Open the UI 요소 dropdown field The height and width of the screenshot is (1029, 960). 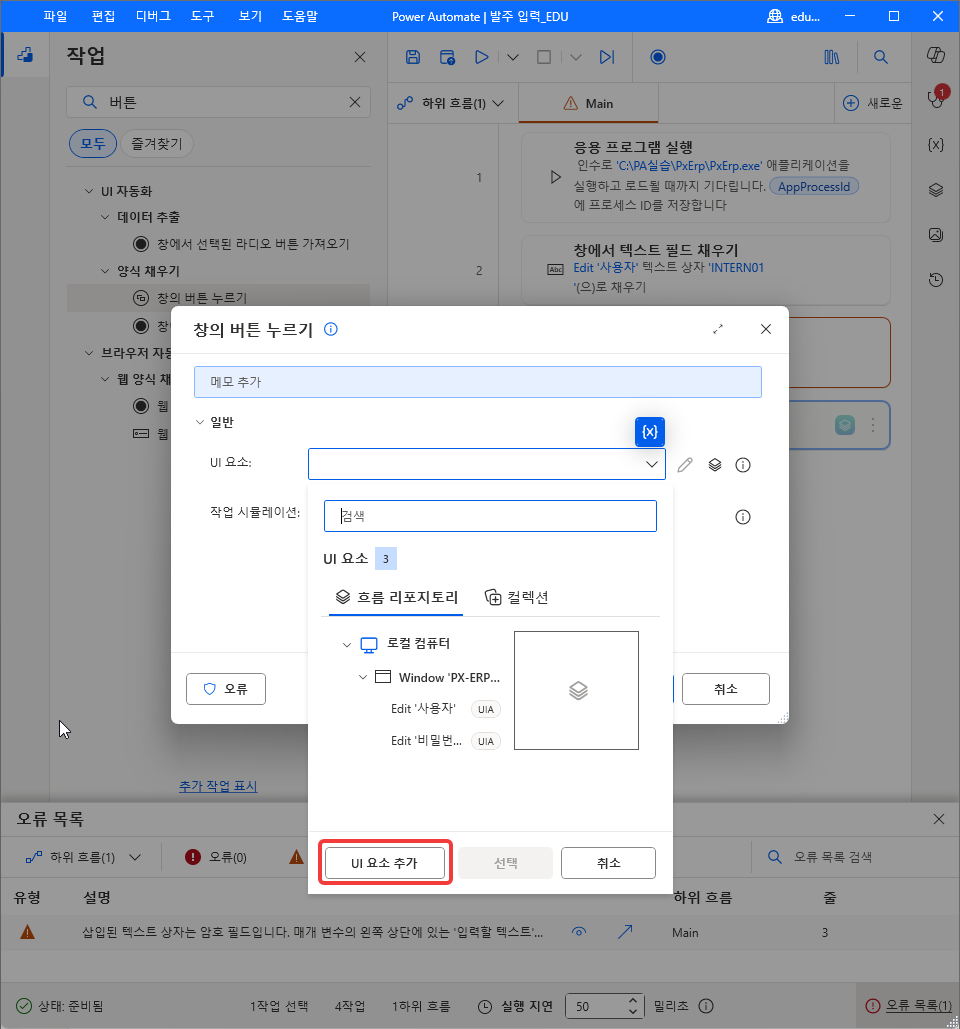[x=486, y=464]
